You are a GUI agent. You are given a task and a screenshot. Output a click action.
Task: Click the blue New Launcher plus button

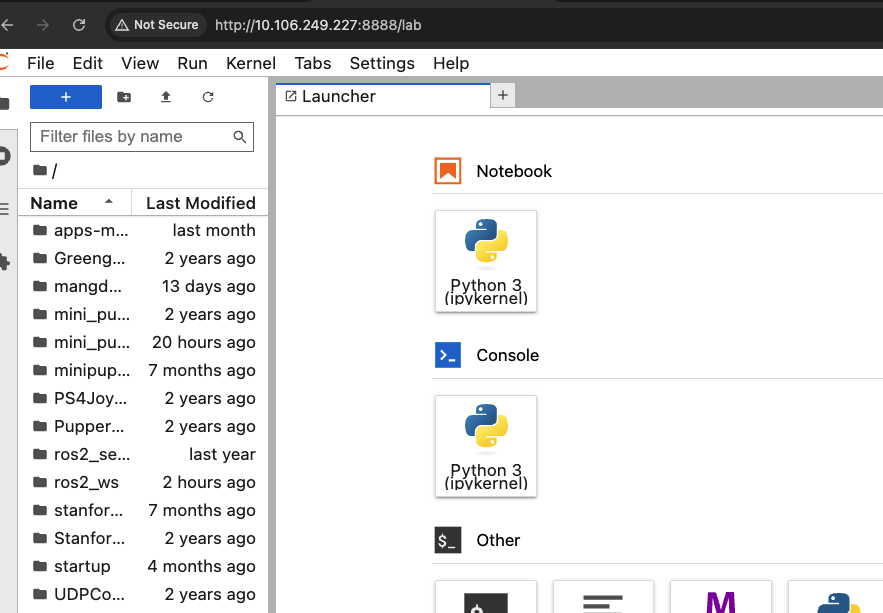66,97
